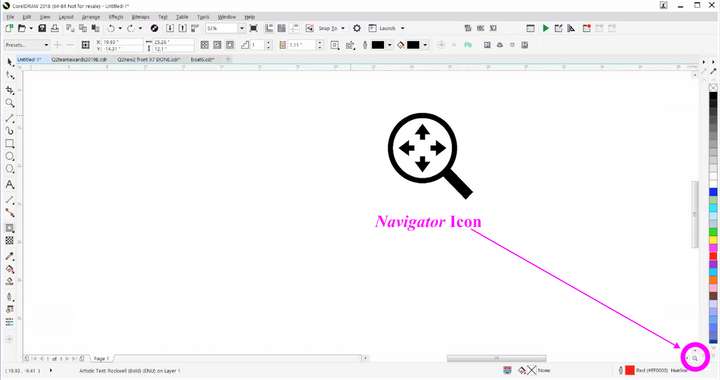This screenshot has height=380, width=720.
Task: Click the Redo arrow icon
Action: pos(131,28)
